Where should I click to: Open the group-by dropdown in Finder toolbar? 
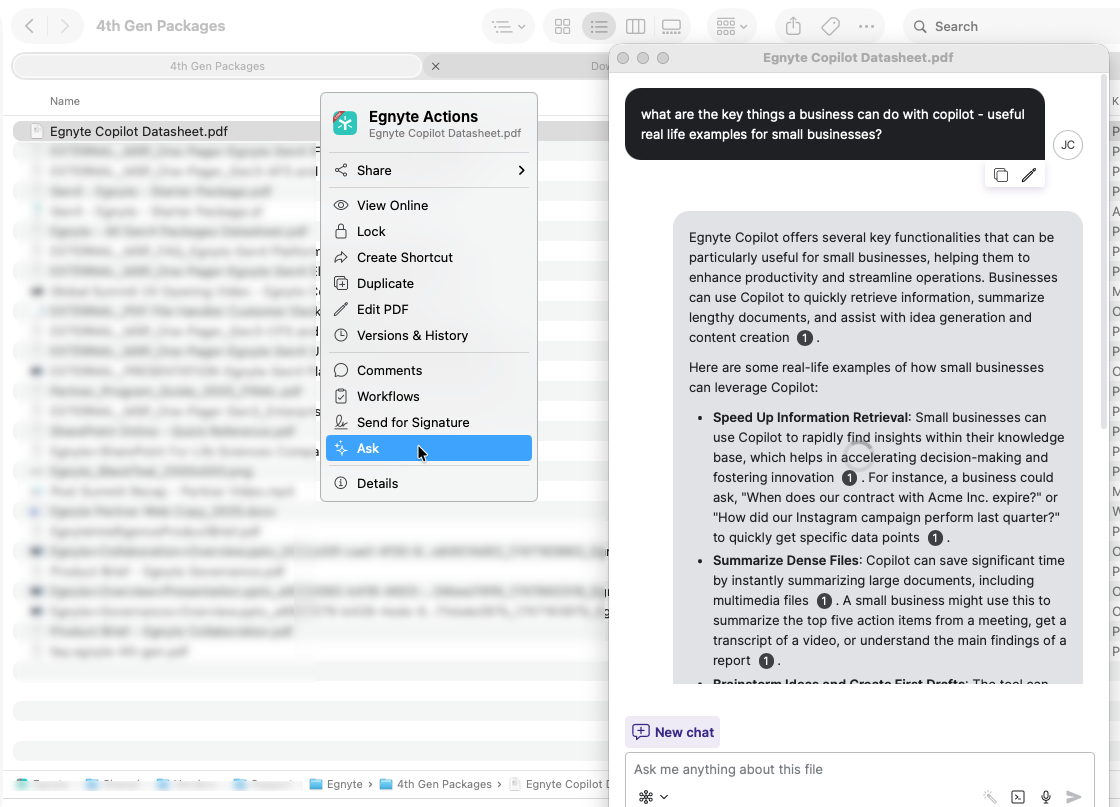(x=731, y=26)
